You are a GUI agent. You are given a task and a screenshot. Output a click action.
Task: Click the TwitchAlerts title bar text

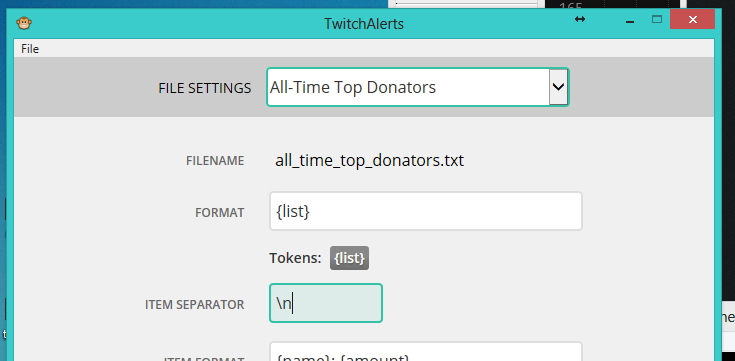[364, 23]
